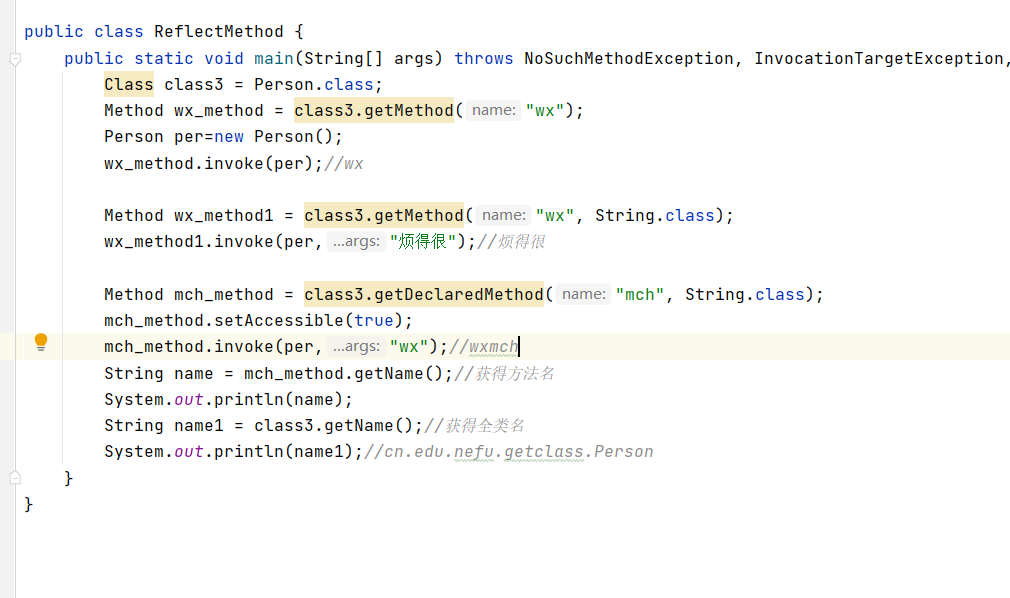Click the fold end marker near closing brace
The height and width of the screenshot is (598, 1010).
point(15,477)
